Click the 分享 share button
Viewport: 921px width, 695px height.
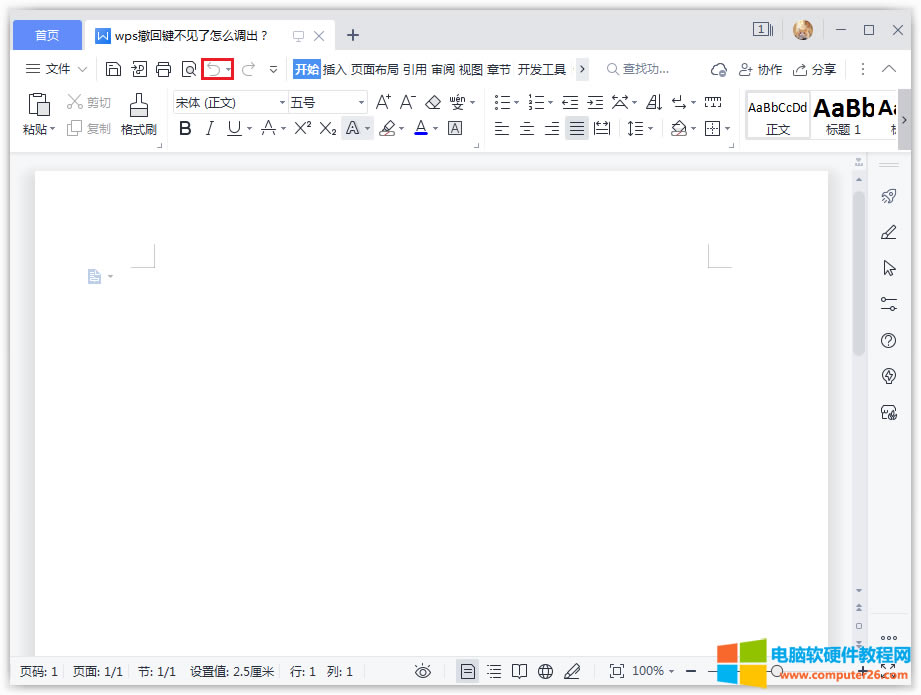[814, 69]
